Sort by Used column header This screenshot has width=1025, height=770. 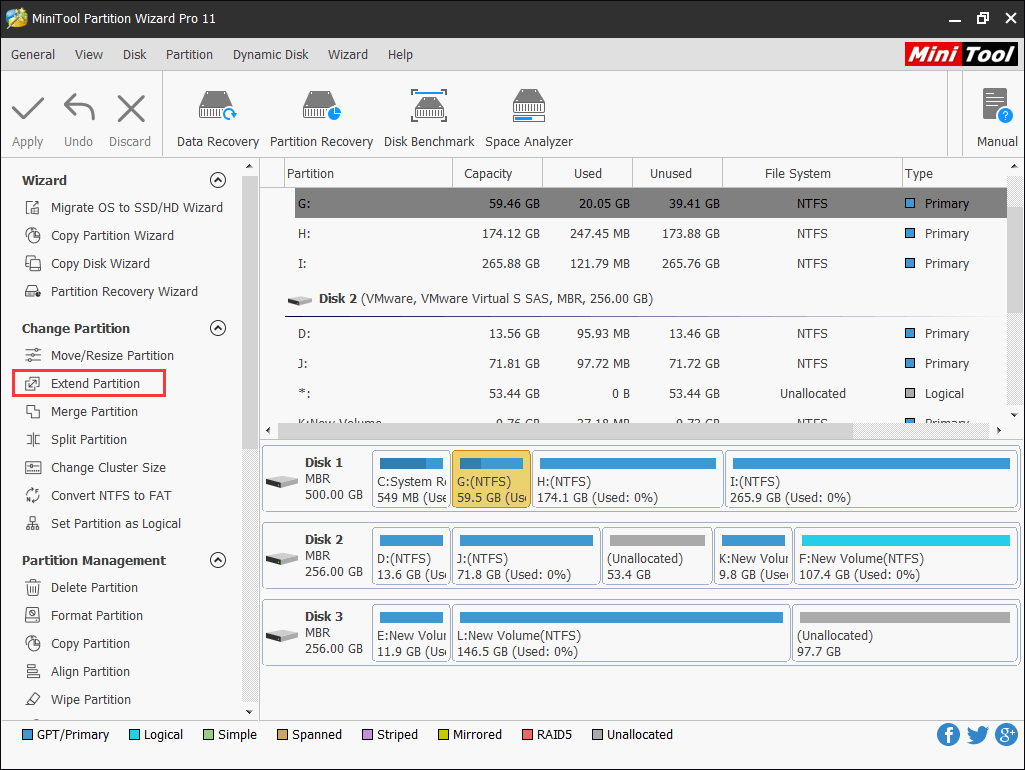(x=588, y=173)
